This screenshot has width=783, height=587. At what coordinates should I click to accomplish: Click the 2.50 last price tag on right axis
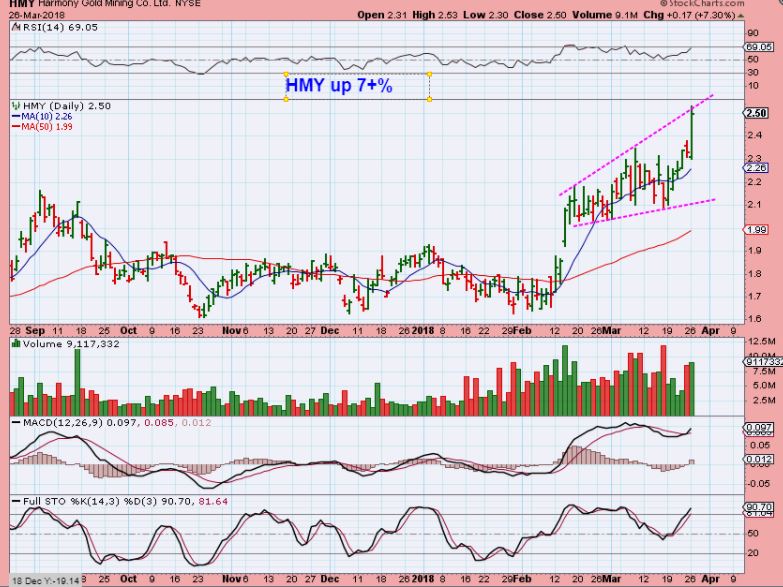tap(756, 113)
